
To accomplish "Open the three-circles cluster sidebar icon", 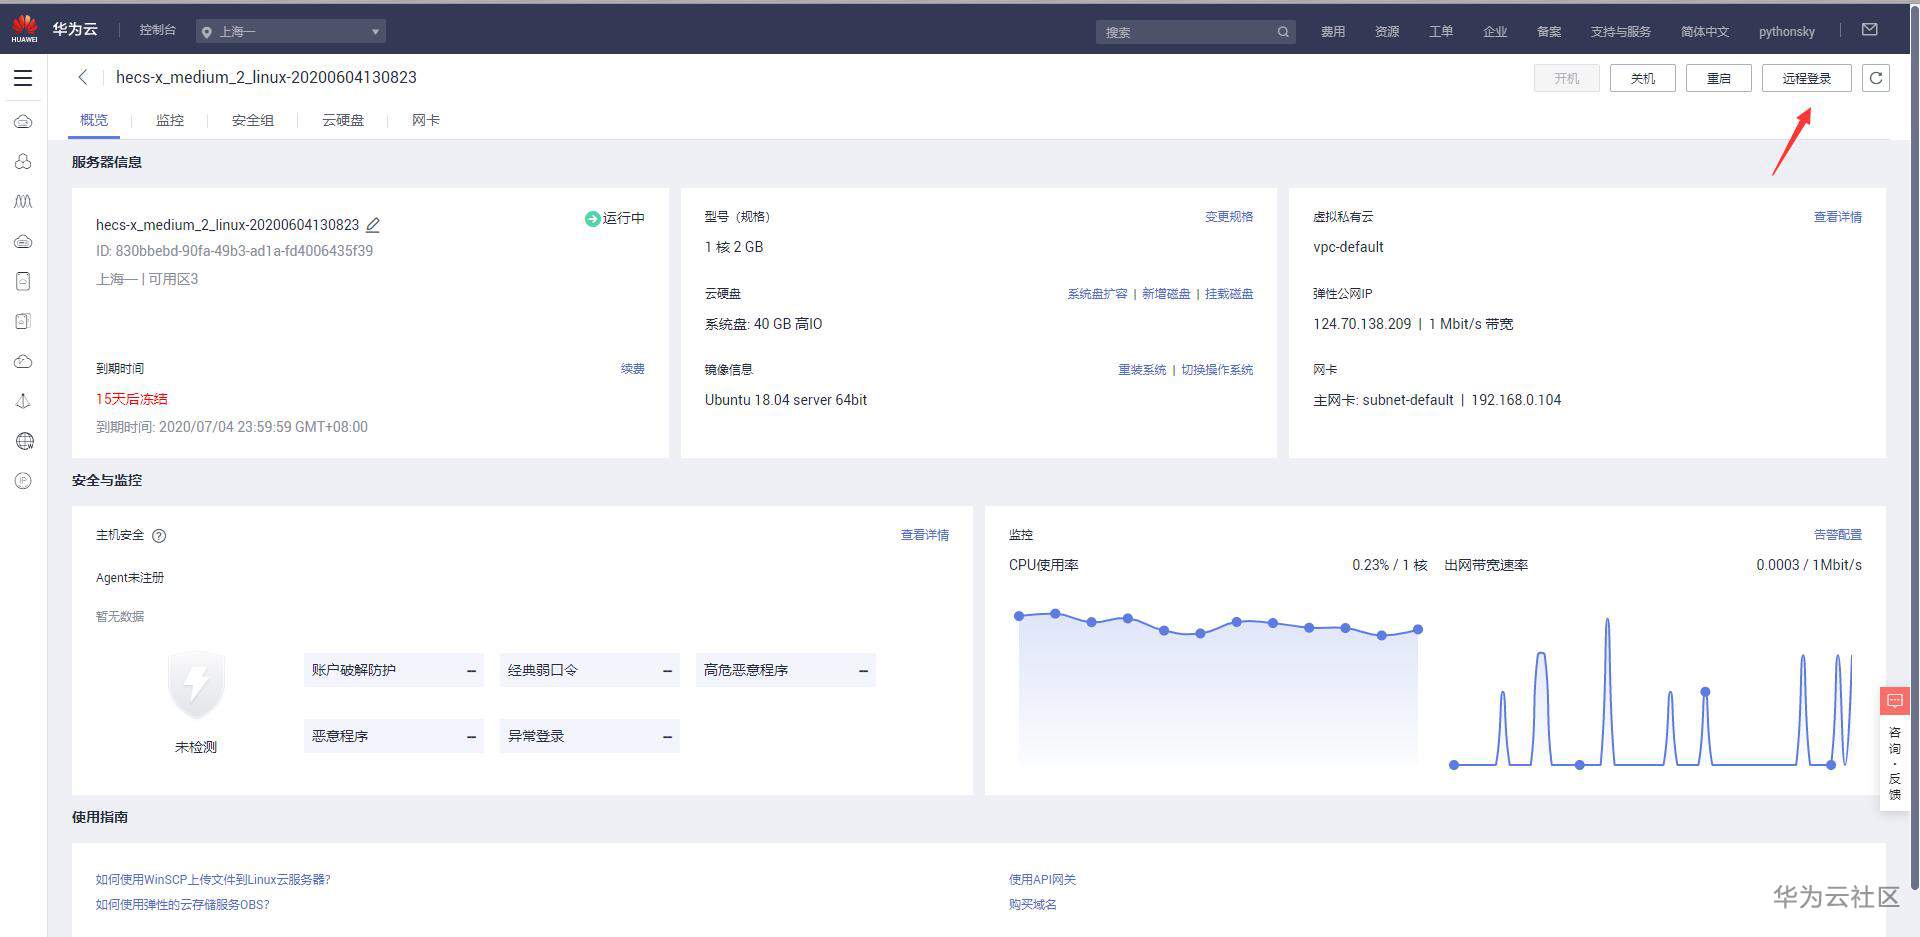I will point(23,162).
